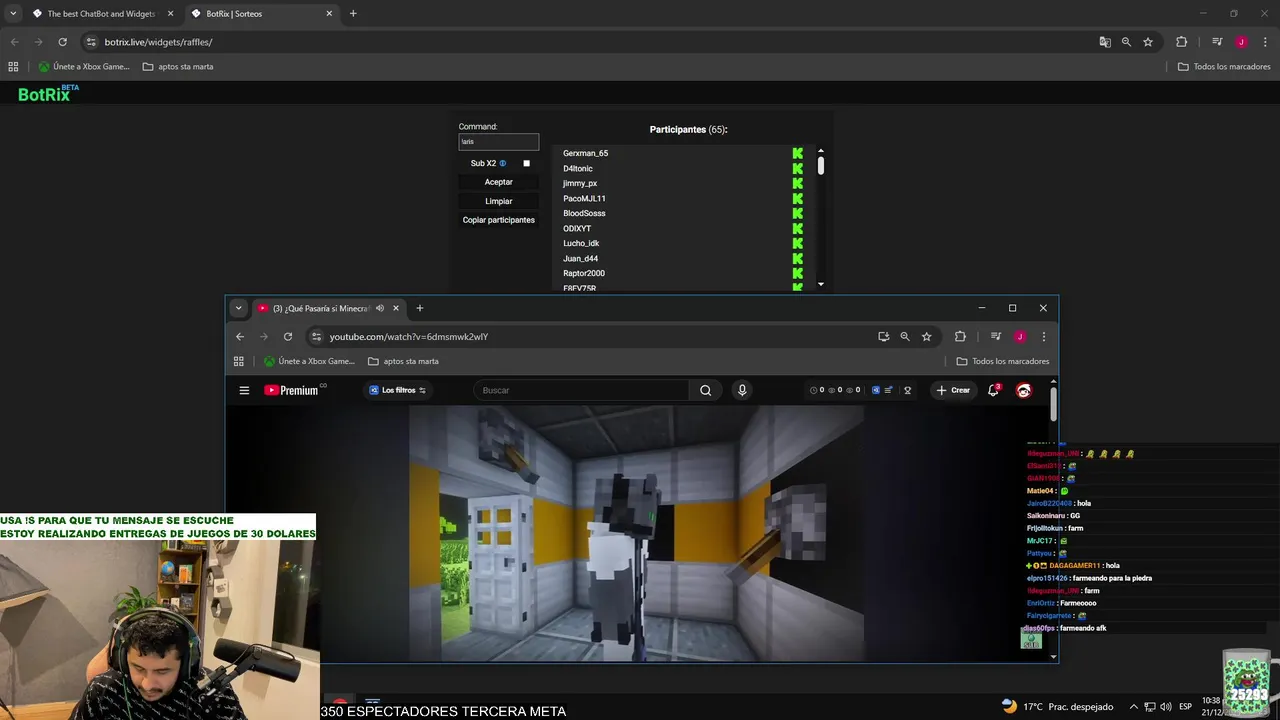Select participant Gerxman_65

click(585, 153)
